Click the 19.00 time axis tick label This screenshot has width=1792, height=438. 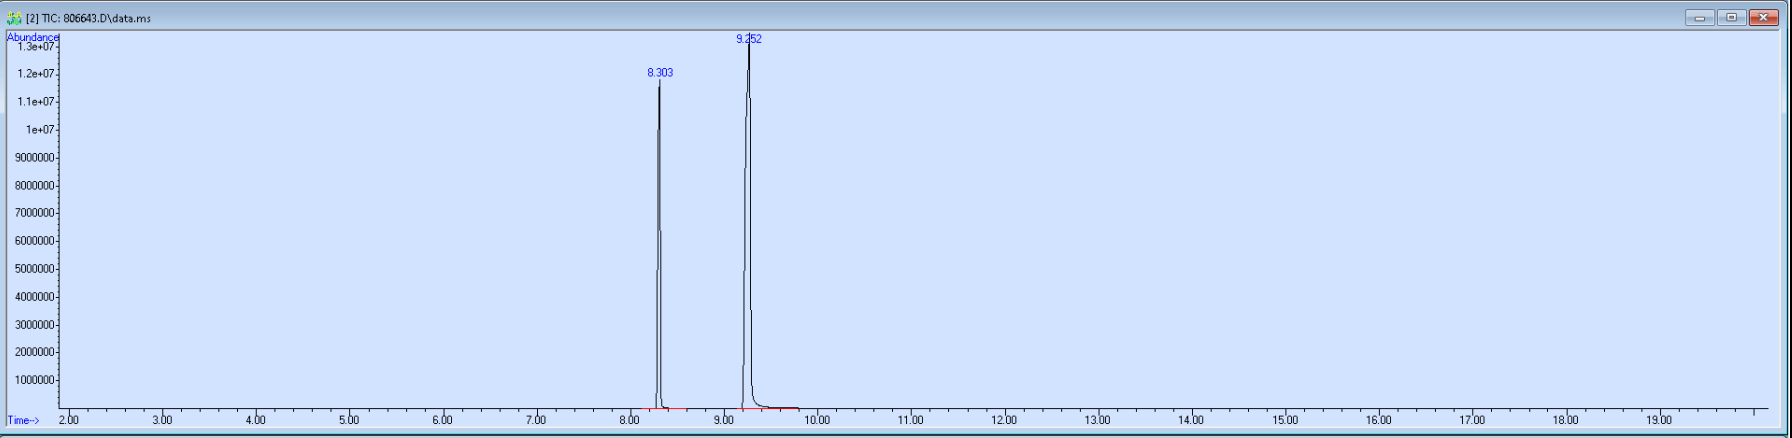click(x=1659, y=421)
